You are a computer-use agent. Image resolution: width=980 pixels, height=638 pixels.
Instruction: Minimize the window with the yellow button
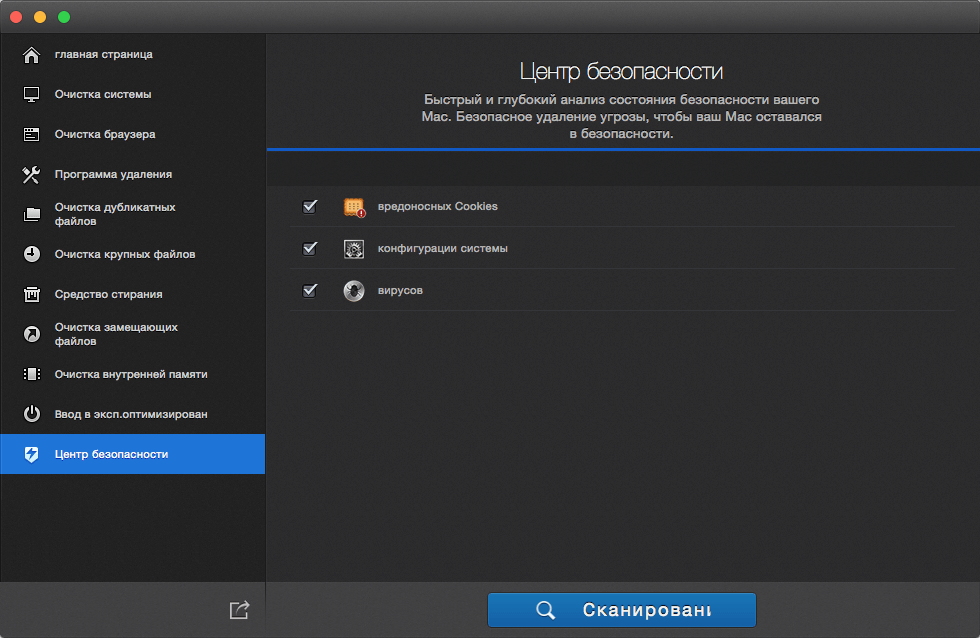click(40, 17)
